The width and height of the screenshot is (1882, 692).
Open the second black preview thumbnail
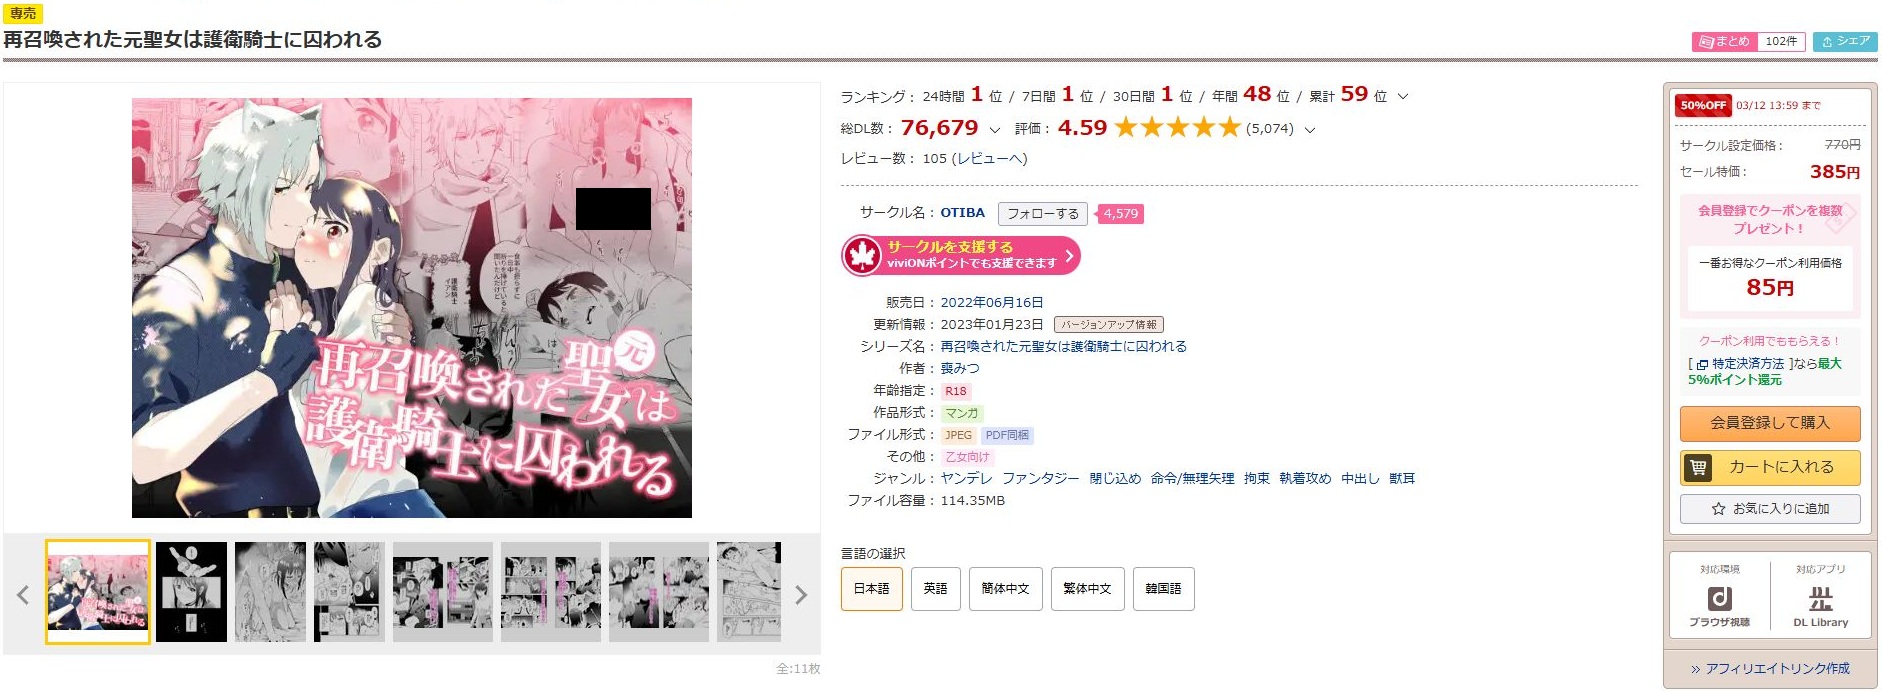[191, 592]
